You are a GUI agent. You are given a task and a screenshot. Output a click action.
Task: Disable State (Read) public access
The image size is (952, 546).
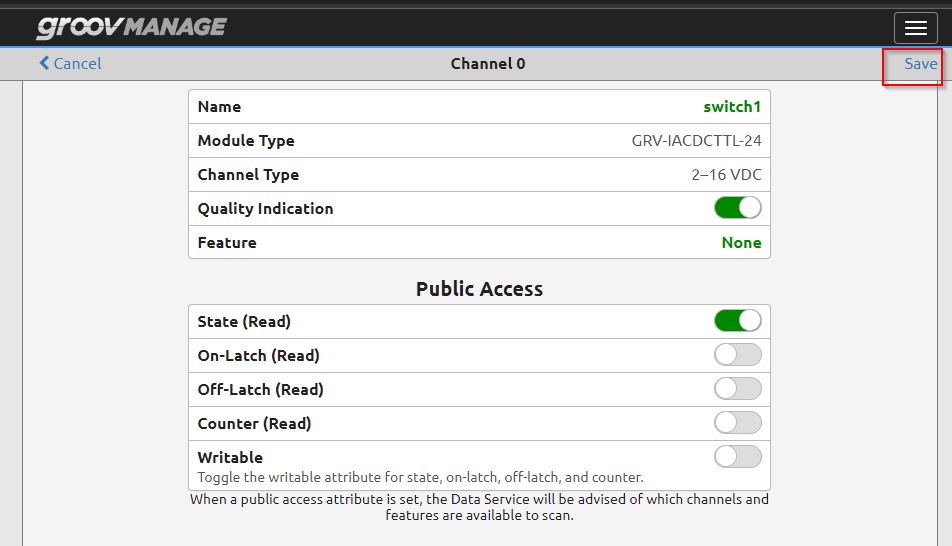click(738, 321)
